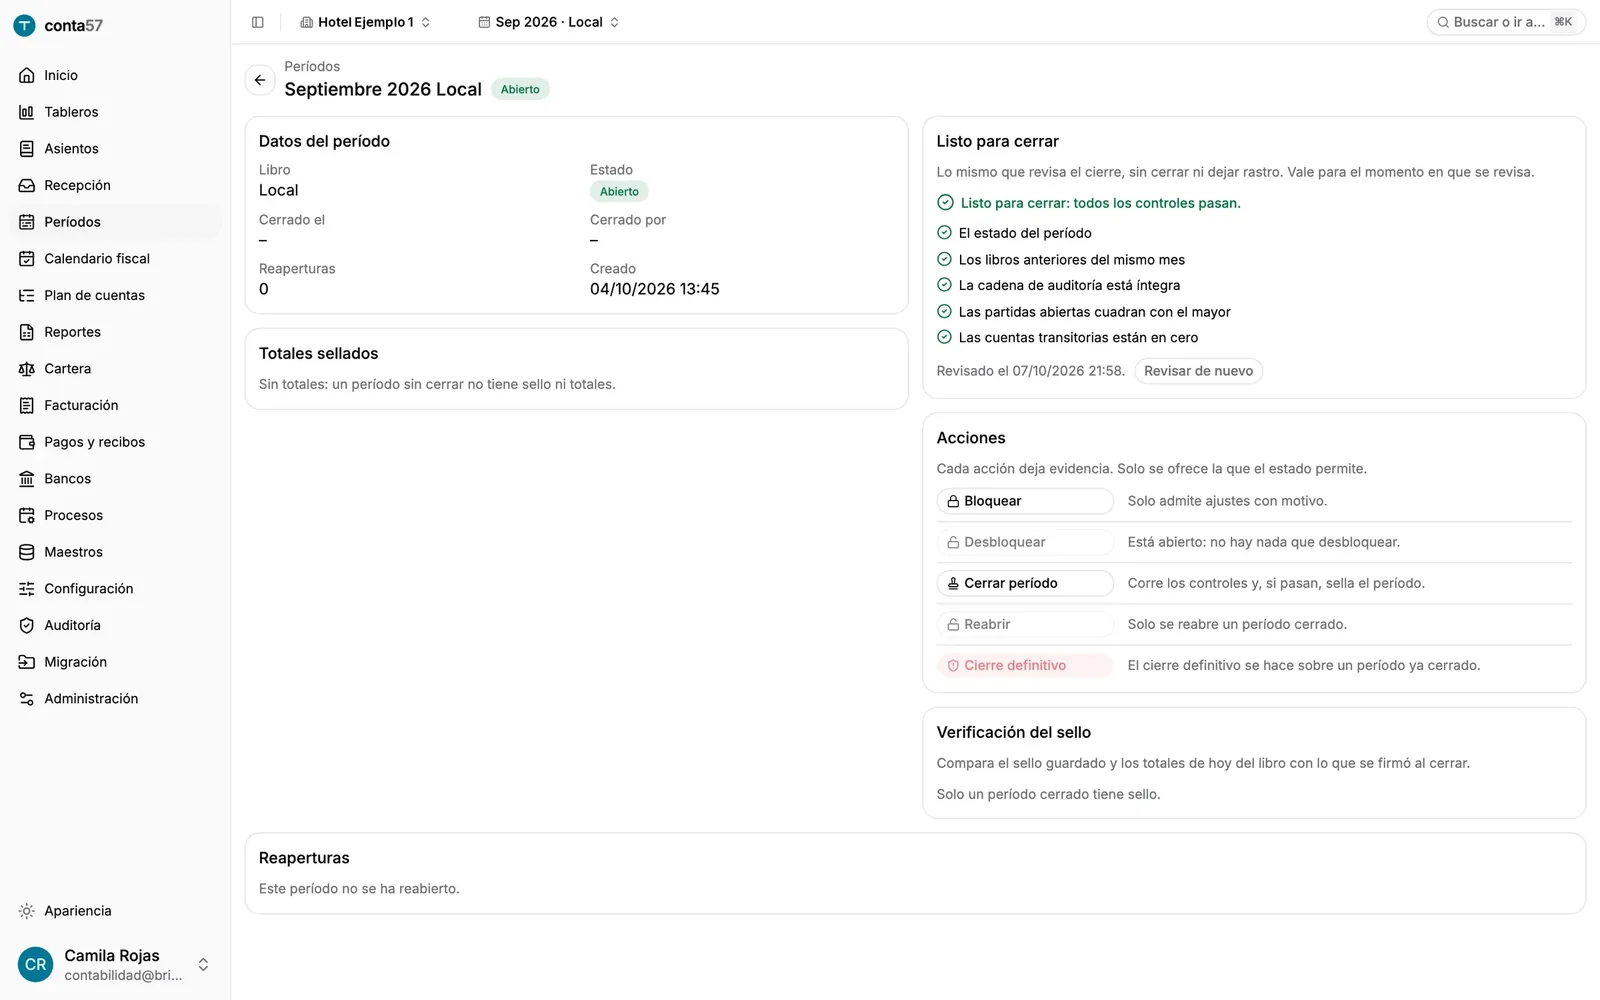This screenshot has height=1000, width=1600.
Task: Click the Períodos breadcrumb link
Action: pos(312,66)
